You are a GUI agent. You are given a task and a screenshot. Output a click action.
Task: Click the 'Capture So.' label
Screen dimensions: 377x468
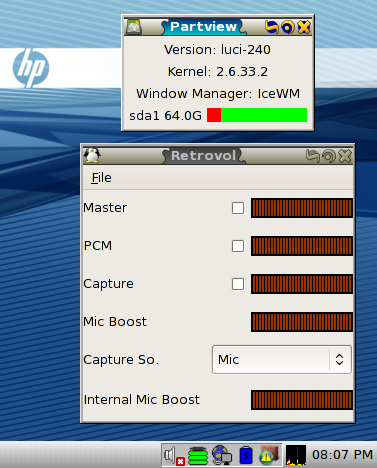(121, 360)
